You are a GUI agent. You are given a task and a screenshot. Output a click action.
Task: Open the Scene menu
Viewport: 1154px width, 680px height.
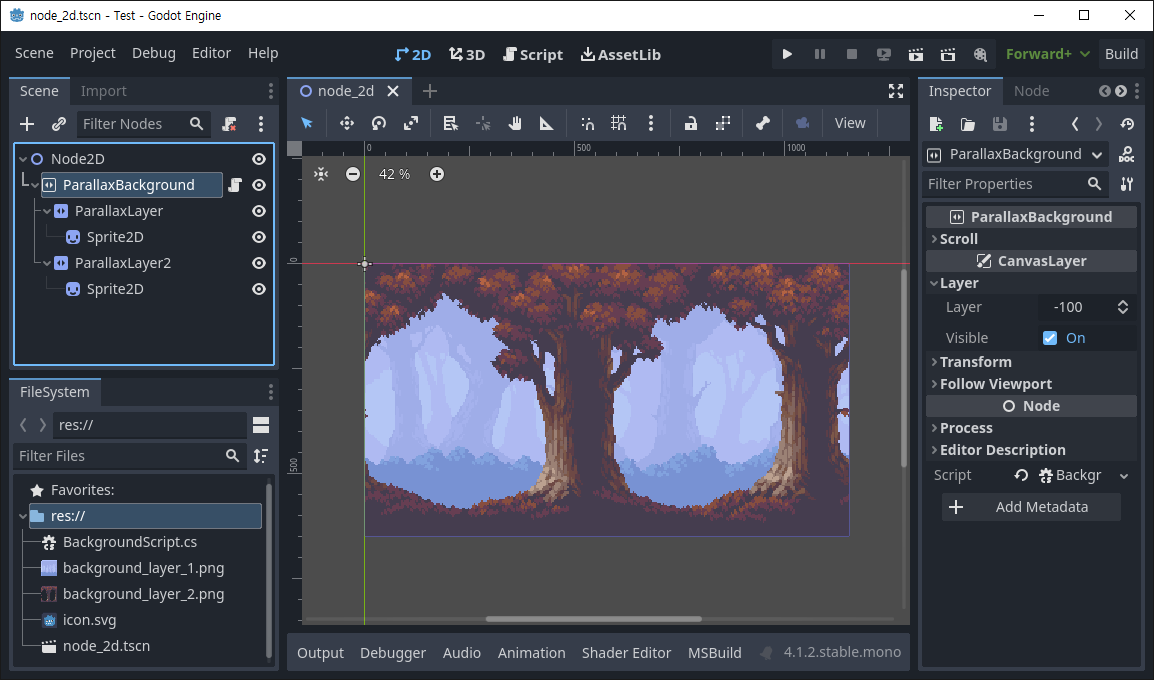click(x=34, y=53)
